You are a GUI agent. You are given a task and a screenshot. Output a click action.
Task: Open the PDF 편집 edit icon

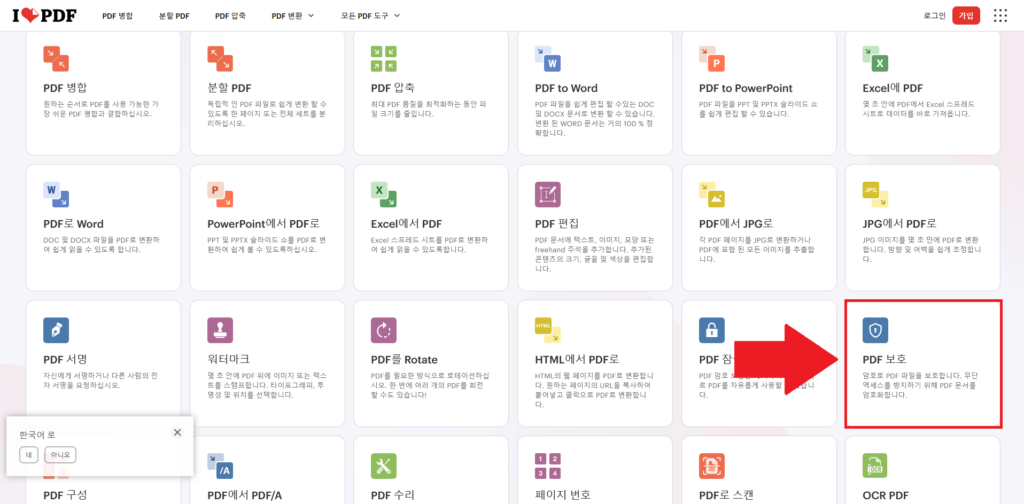pos(547,195)
